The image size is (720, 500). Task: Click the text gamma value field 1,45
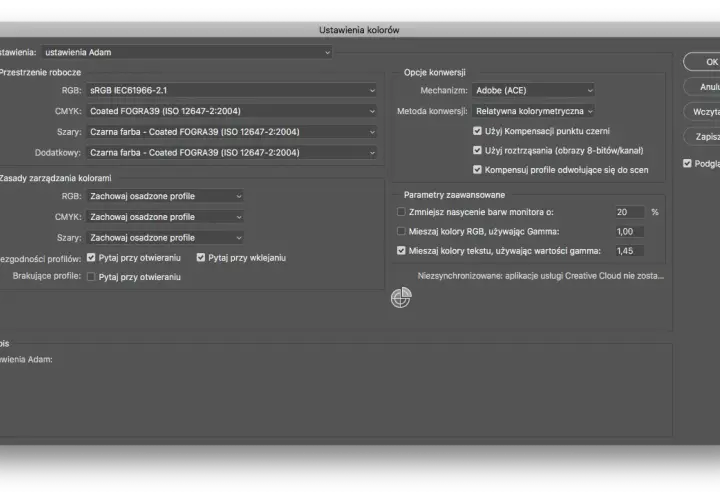(630, 251)
